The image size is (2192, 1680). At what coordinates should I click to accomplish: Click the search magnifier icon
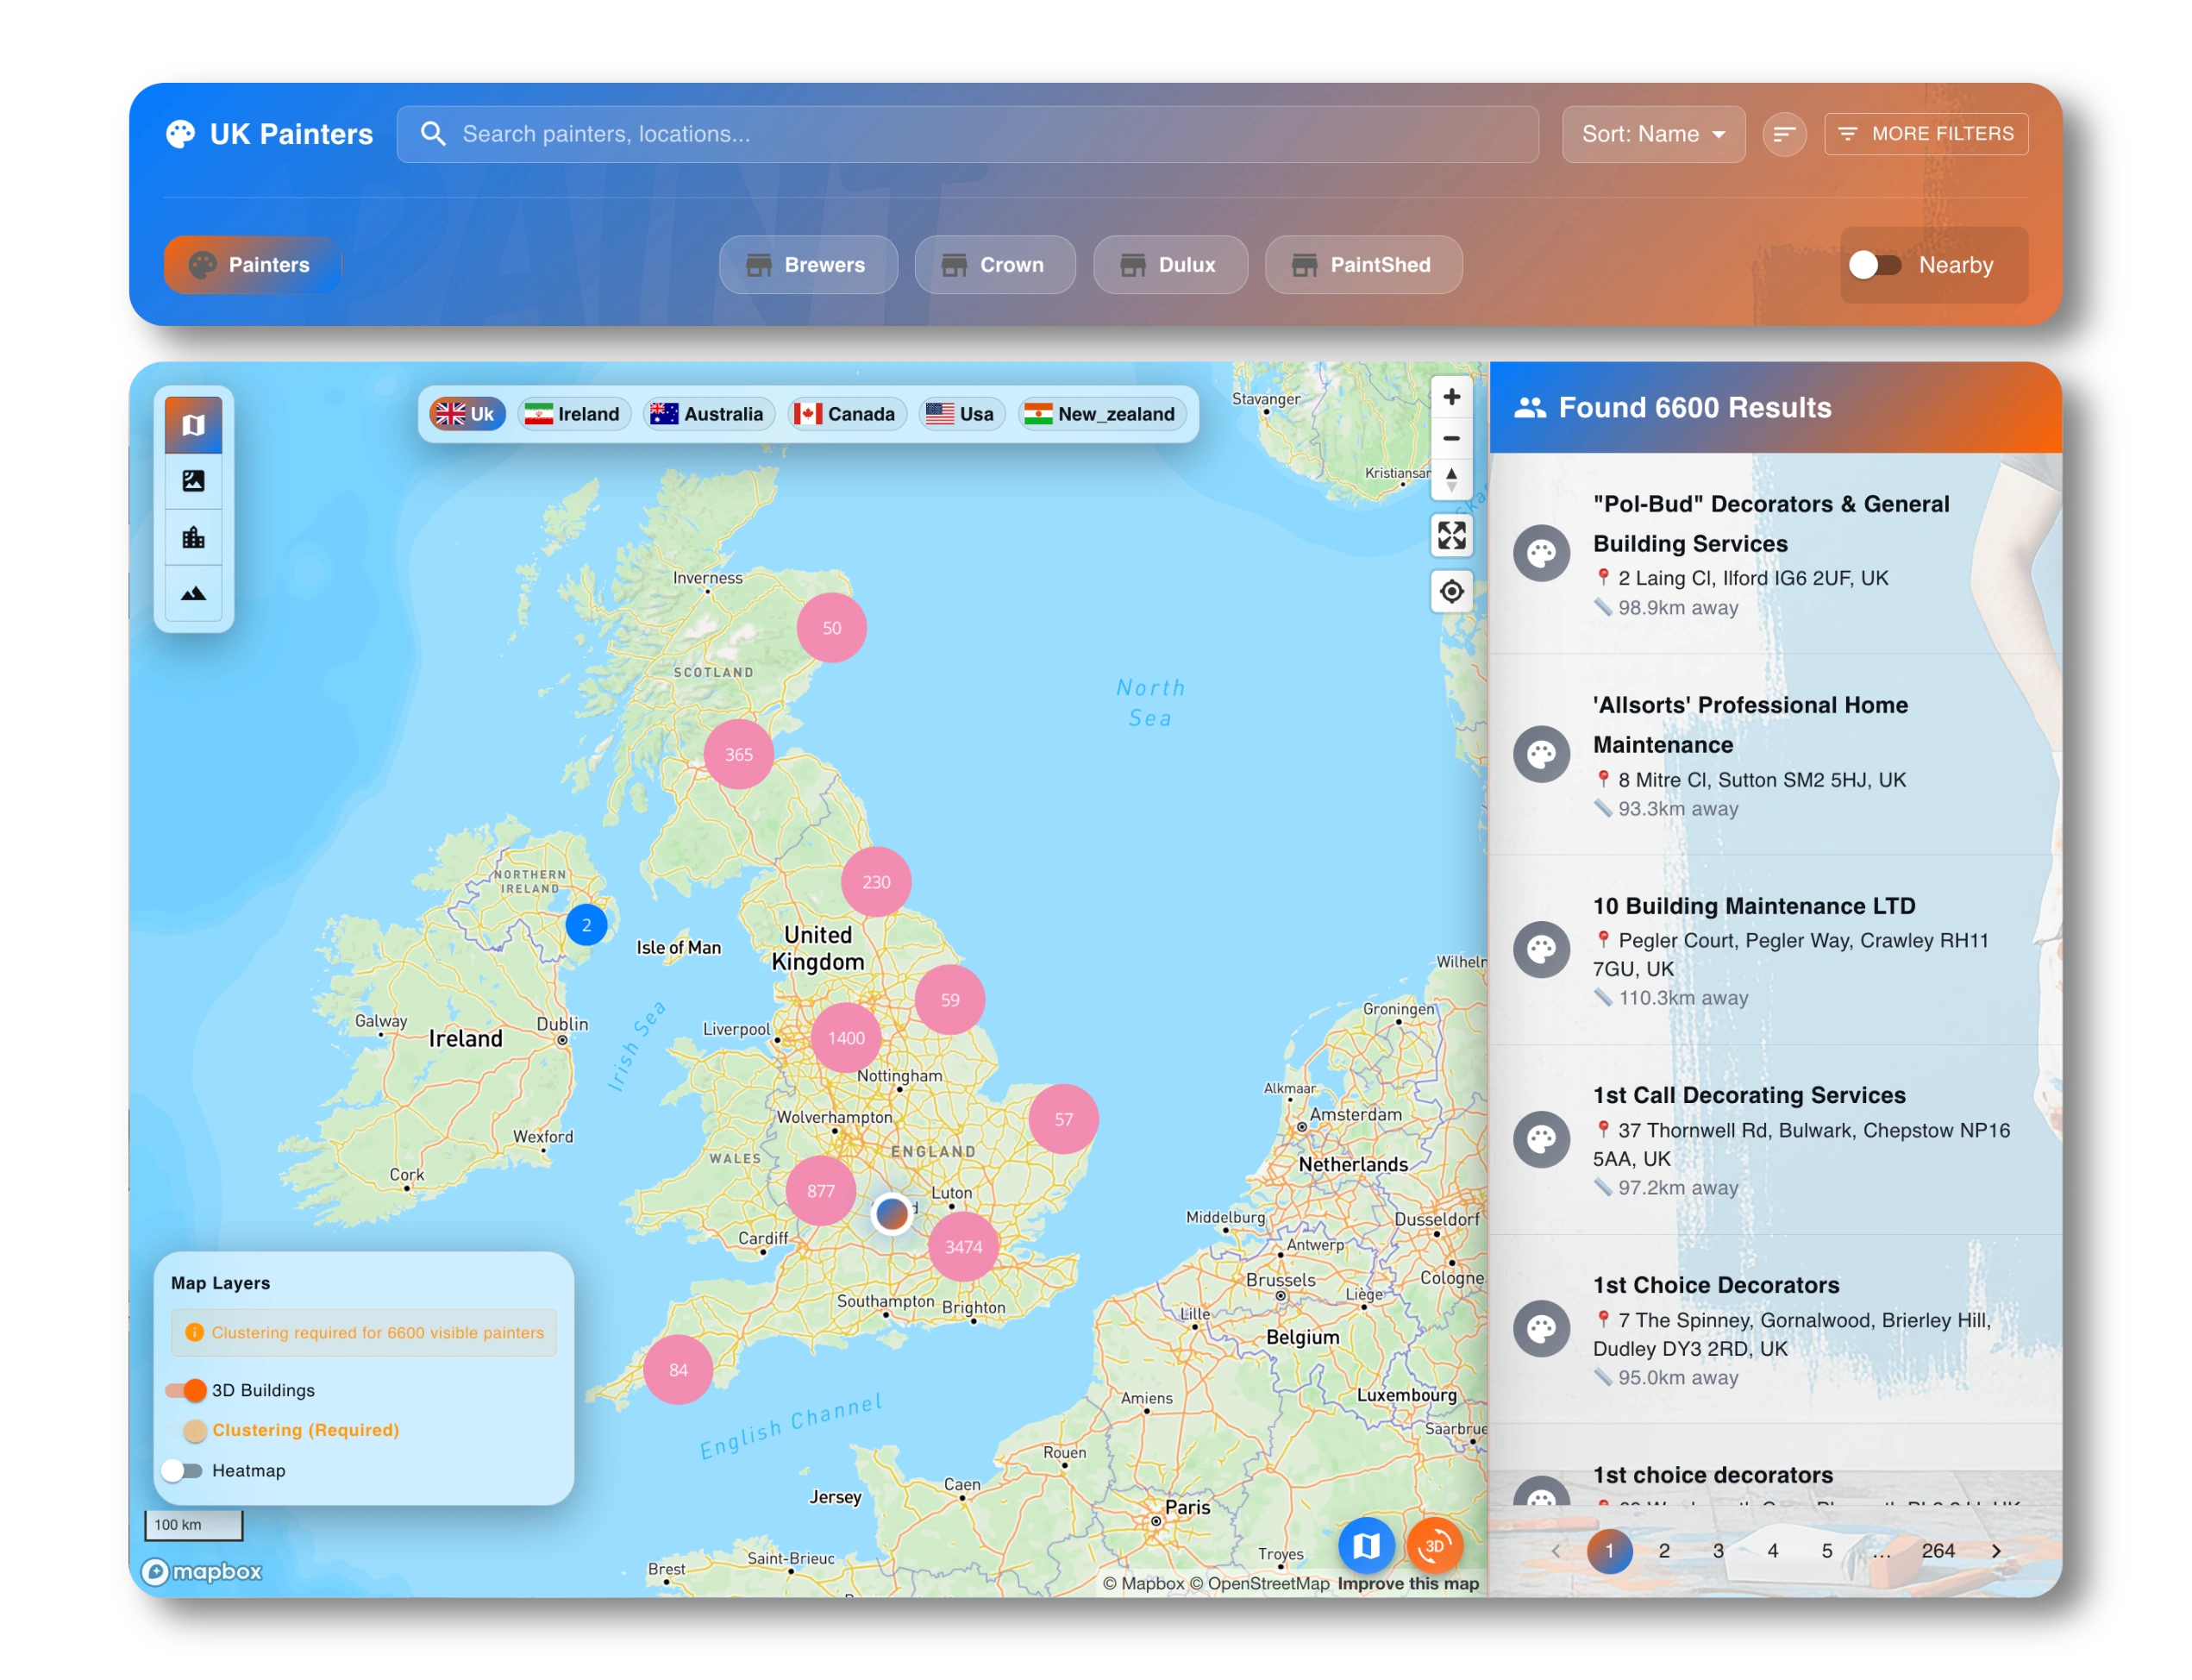433,134
